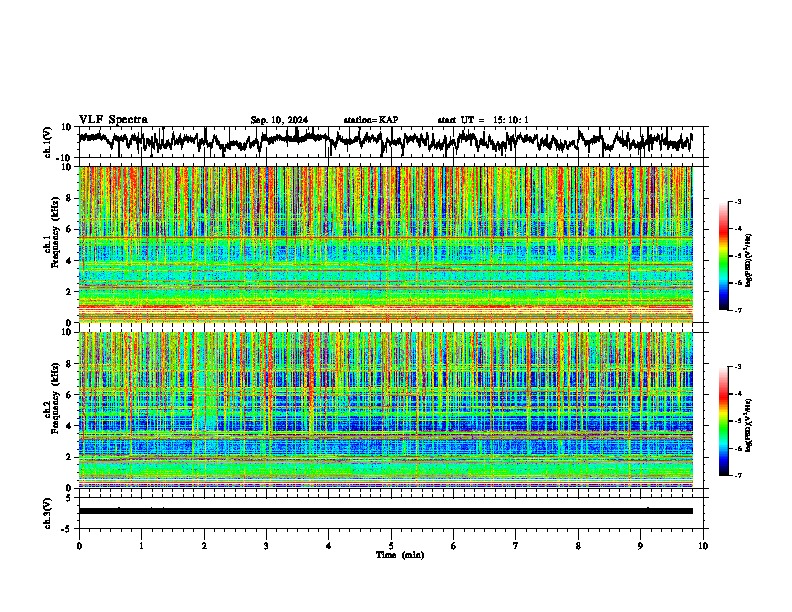Image resolution: width=792 pixels, height=612 pixels.
Task: Click time axis tick label "1"
Action: 141,546
